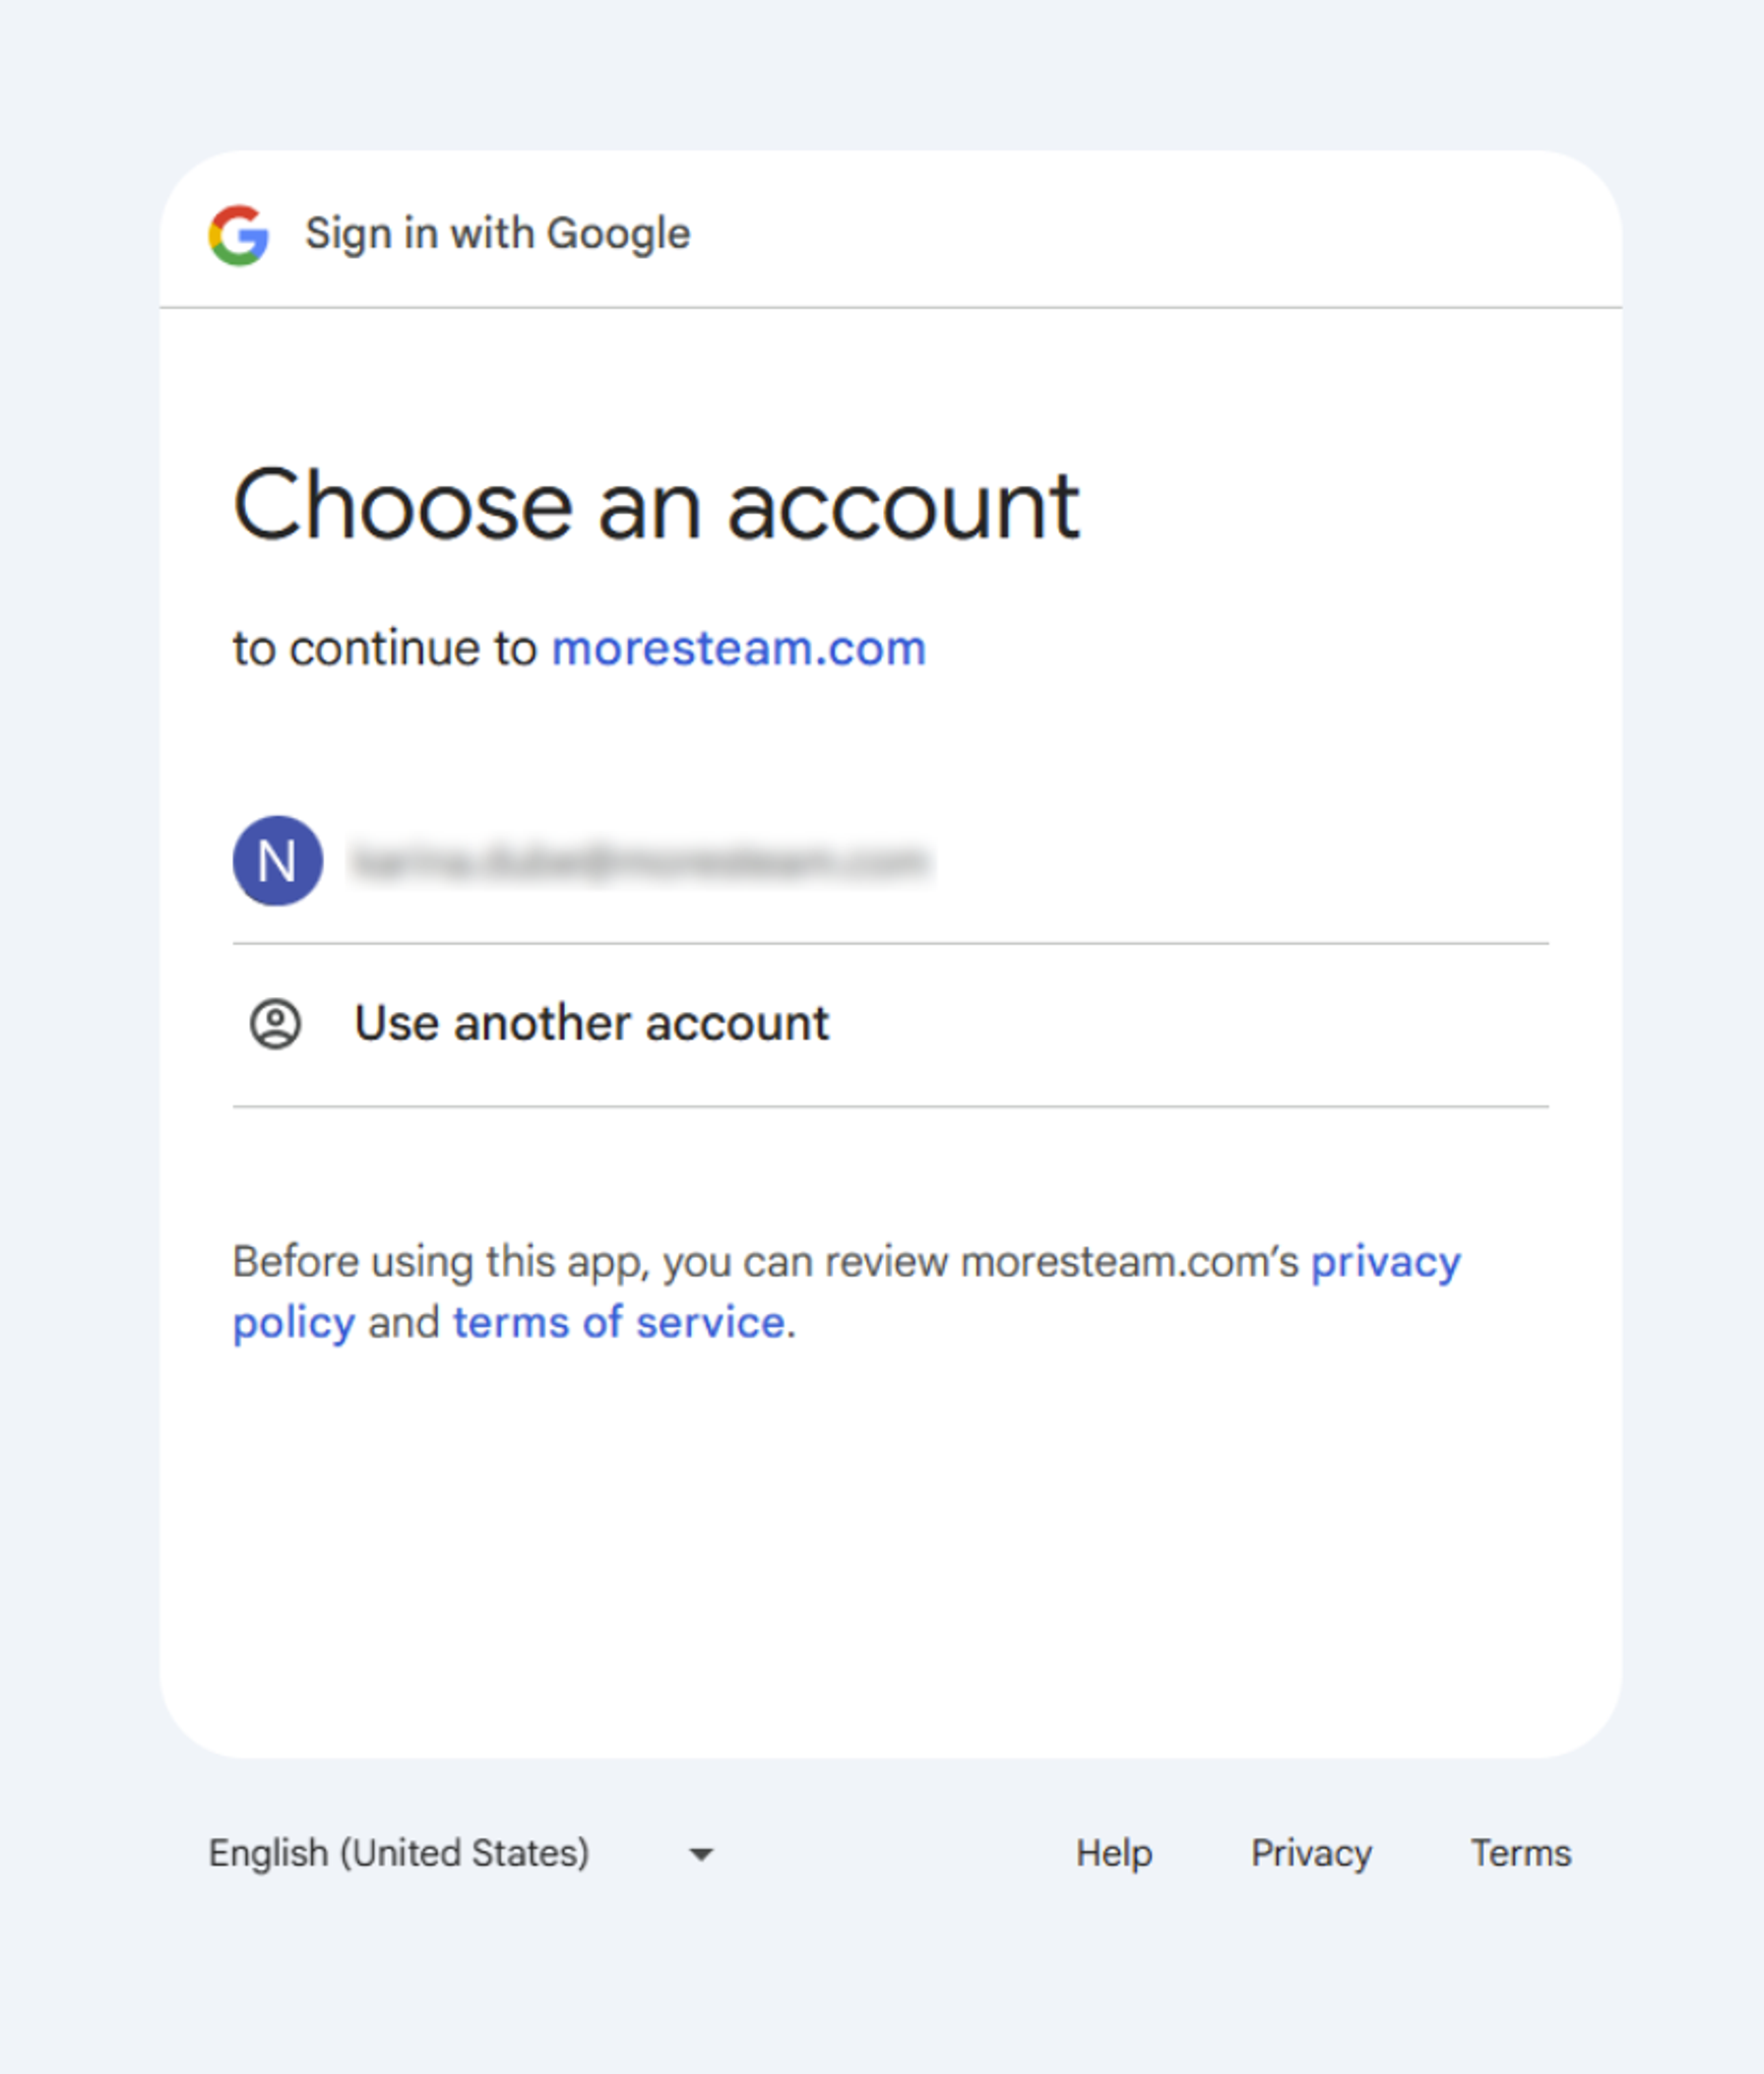The width and height of the screenshot is (1764, 2074).
Task: Choose Use another account
Action: (592, 1022)
